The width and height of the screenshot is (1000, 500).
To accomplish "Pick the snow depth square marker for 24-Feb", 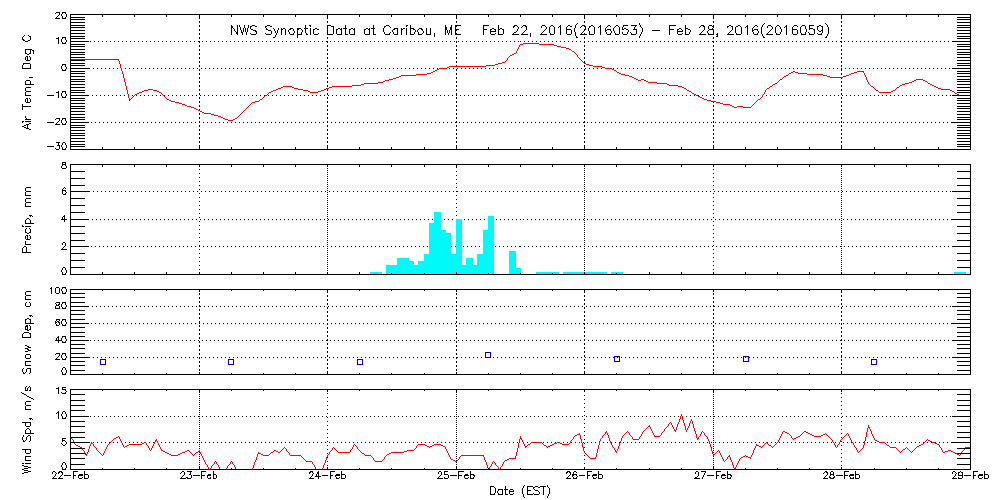I will 360,362.
